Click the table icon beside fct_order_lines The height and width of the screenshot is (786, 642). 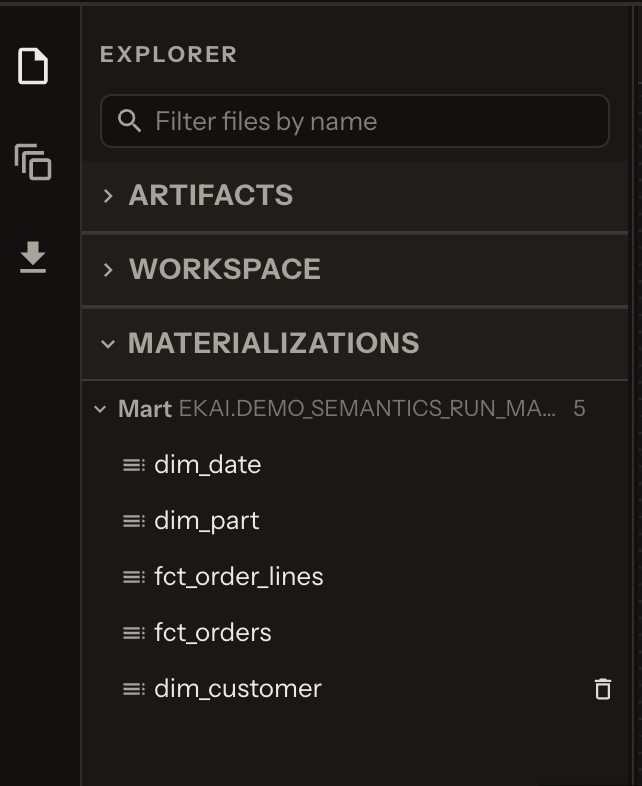[x=134, y=577]
